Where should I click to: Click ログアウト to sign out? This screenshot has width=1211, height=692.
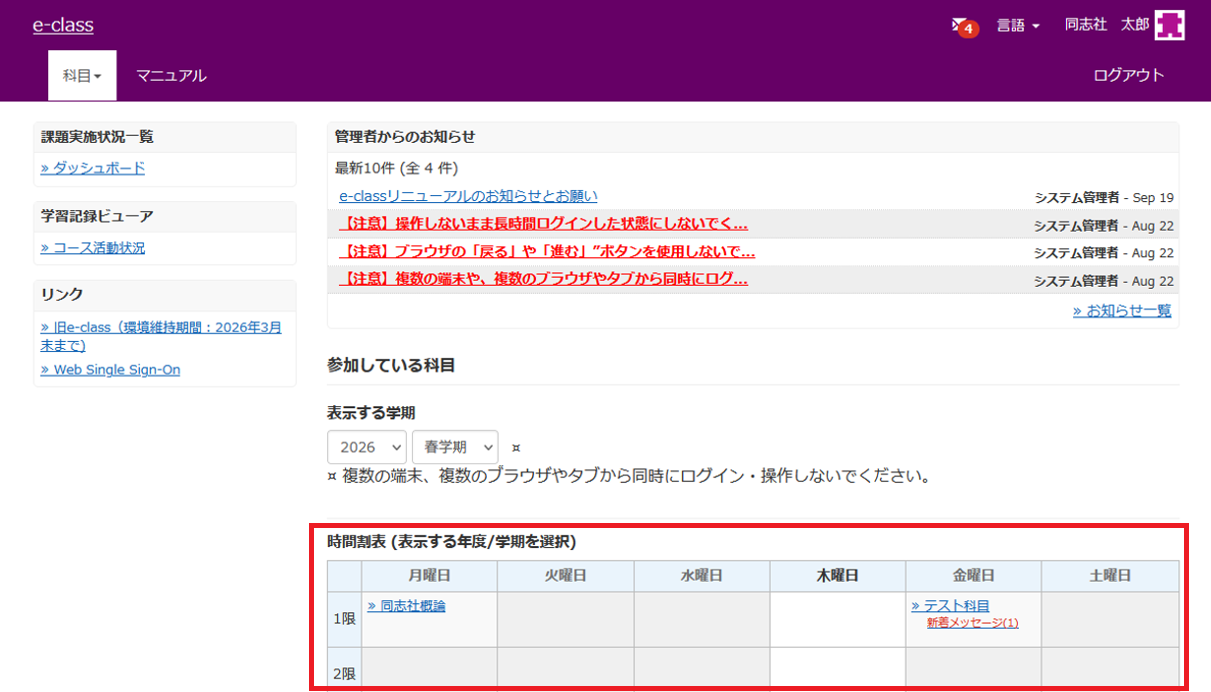pos(1129,76)
